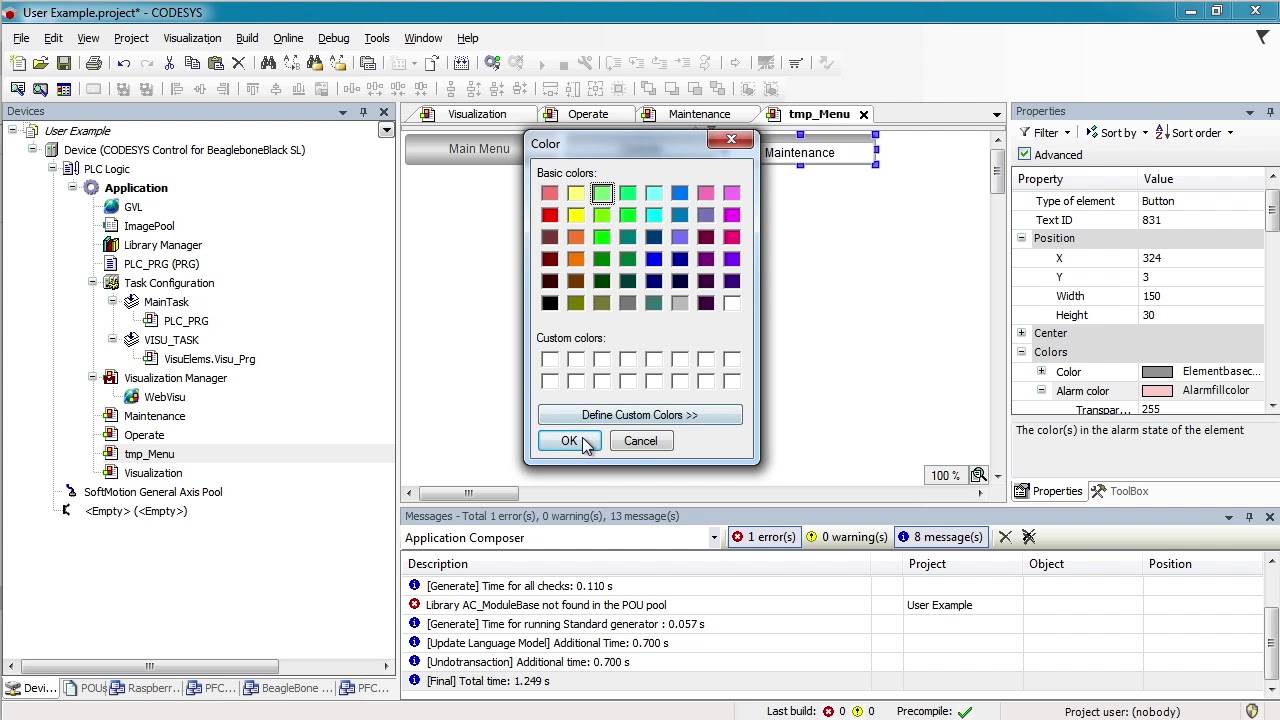Click the shopping cart store icon
This screenshot has width=1280, height=720.
pos(796,63)
